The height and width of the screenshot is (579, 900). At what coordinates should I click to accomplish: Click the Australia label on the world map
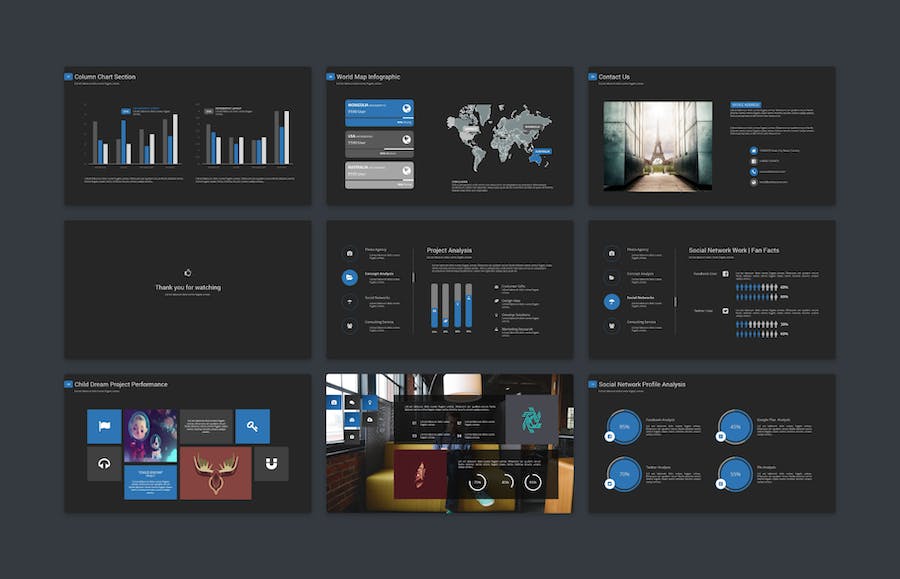point(541,152)
